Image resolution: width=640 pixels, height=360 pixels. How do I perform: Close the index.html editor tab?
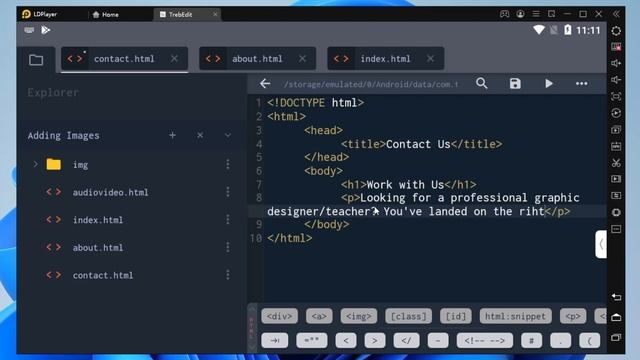click(x=430, y=58)
